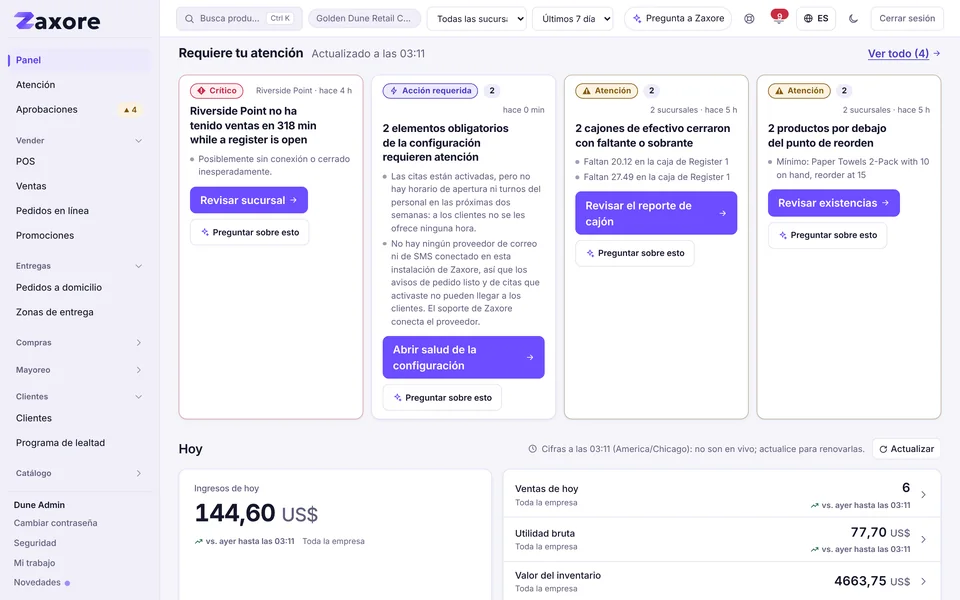Click Cerrar sesión button

907,18
